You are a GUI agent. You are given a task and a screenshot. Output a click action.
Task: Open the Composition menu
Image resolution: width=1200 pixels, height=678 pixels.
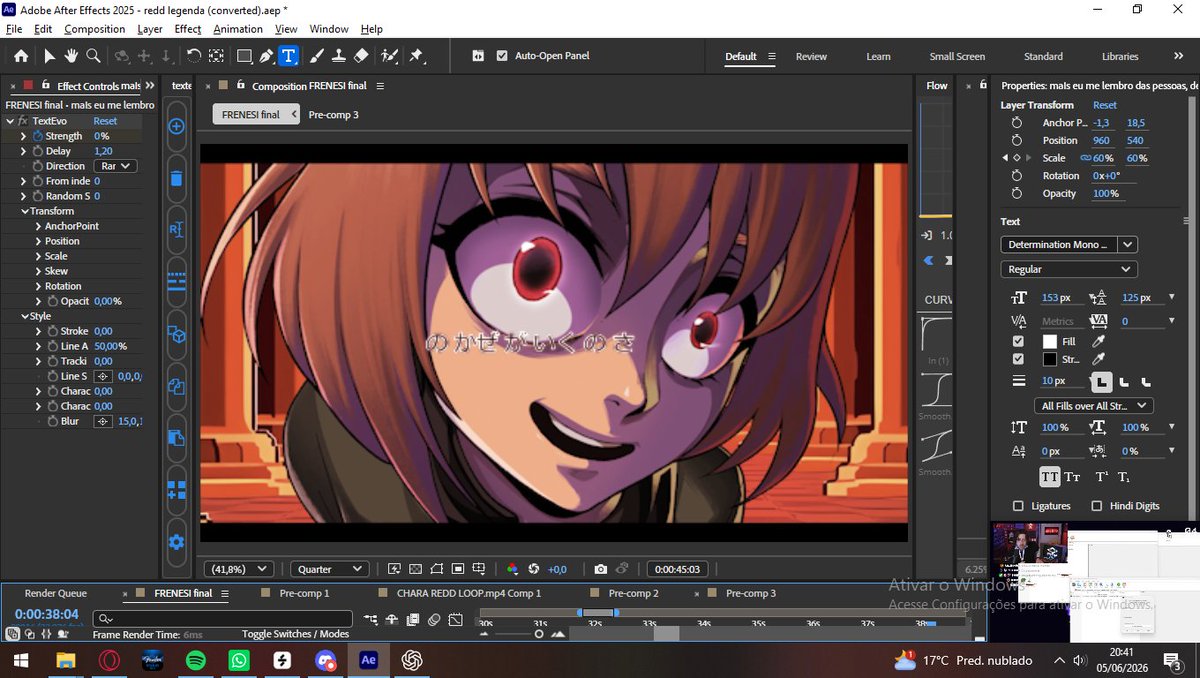[94, 29]
